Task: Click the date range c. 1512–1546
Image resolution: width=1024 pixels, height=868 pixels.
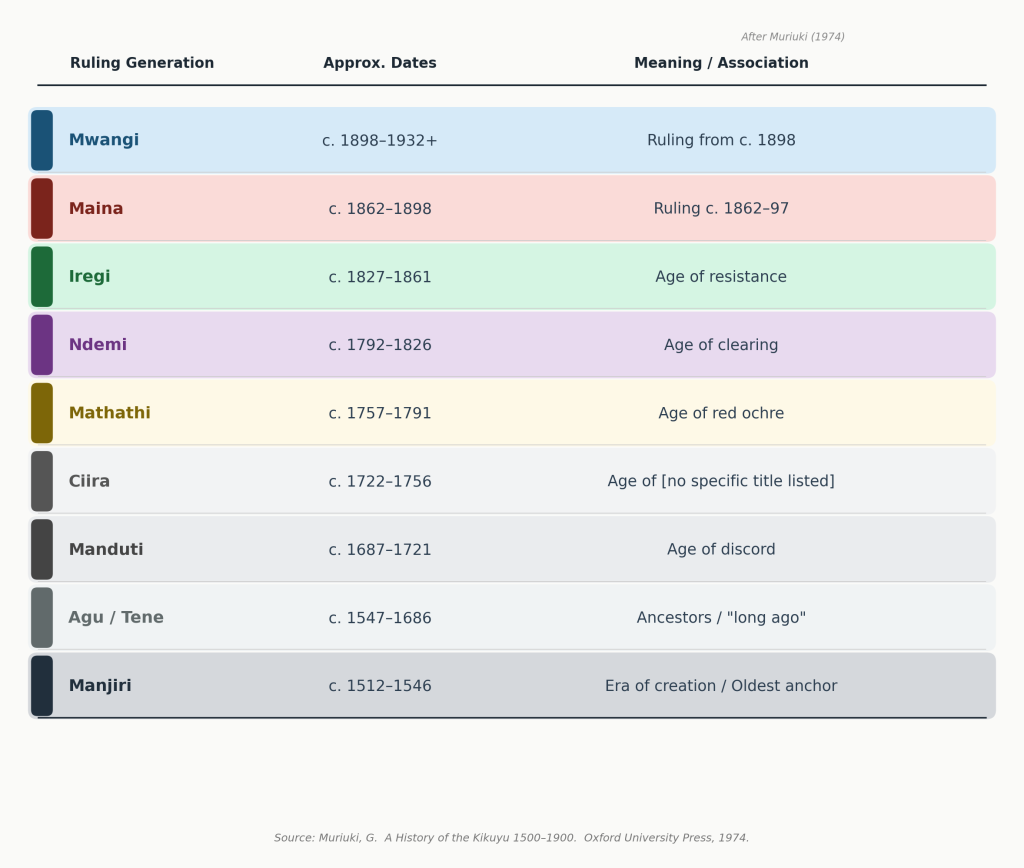Action: click(380, 686)
